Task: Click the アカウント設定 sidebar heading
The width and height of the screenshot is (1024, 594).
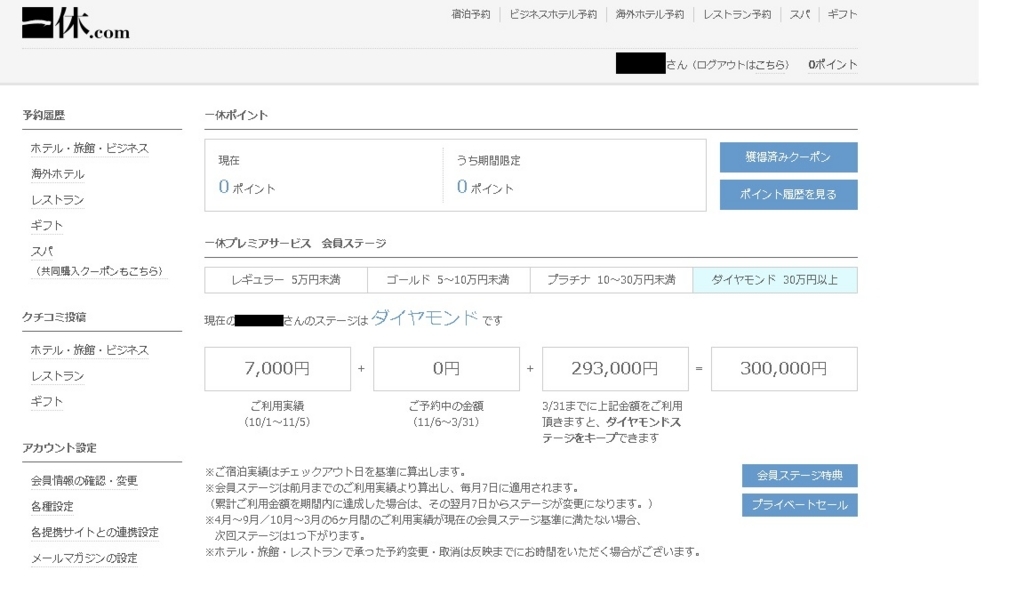Action: [x=59, y=448]
